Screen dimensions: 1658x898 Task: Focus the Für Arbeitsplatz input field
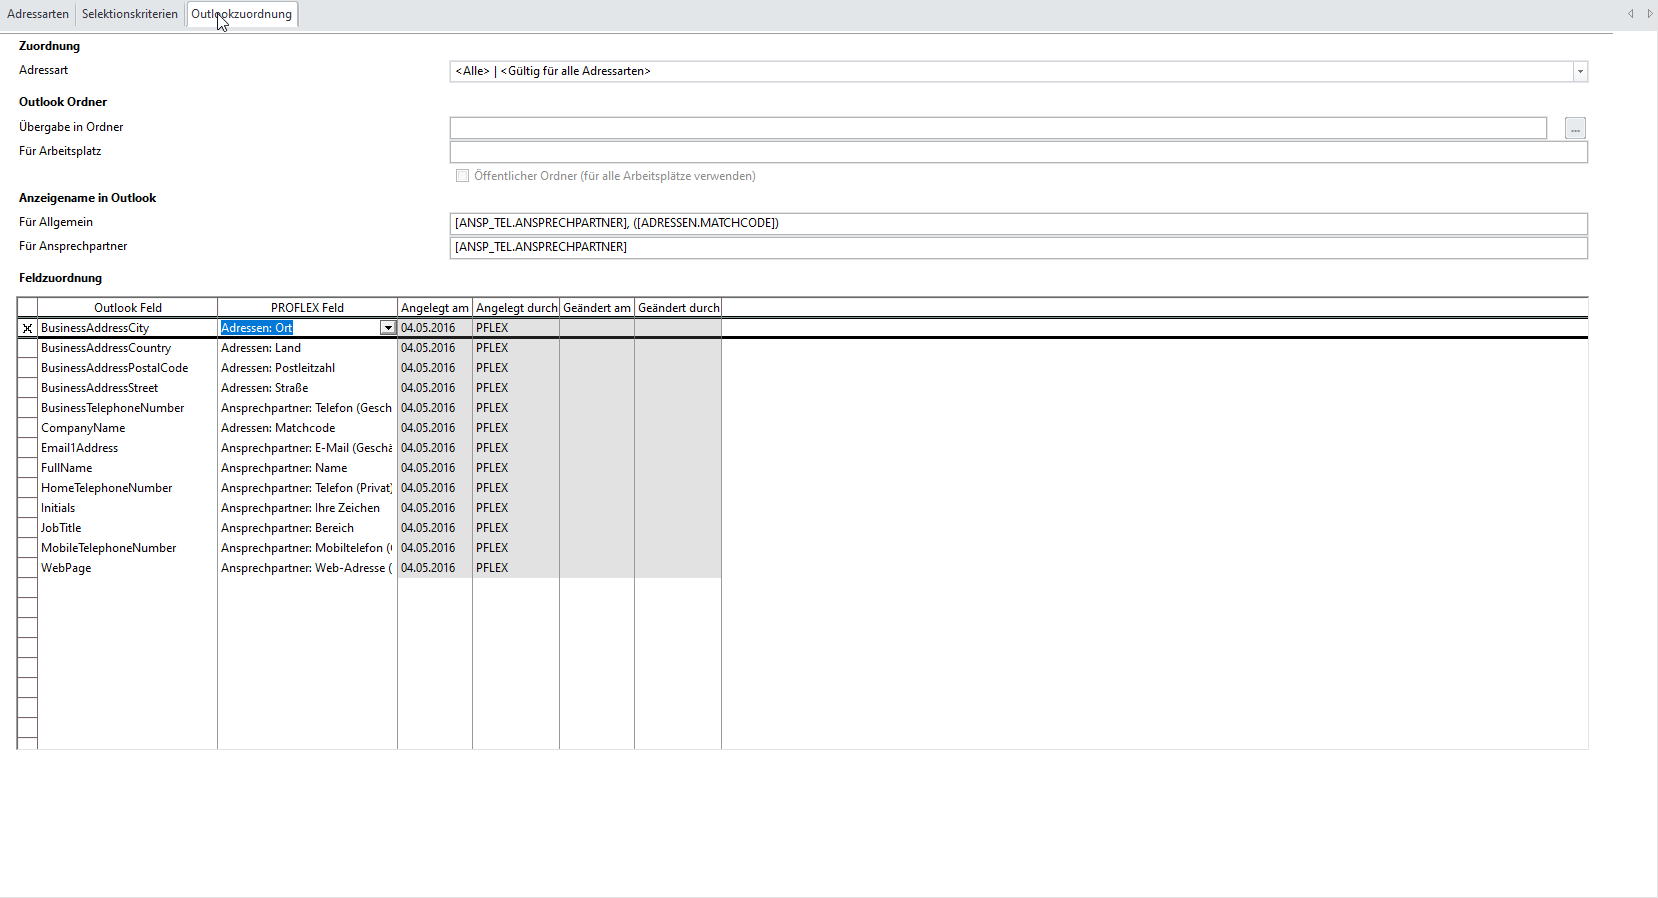click(x=1018, y=152)
